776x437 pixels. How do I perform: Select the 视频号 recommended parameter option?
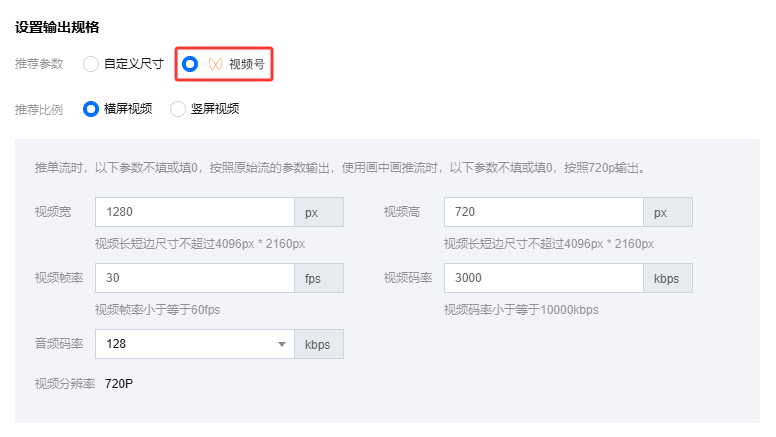click(x=190, y=64)
